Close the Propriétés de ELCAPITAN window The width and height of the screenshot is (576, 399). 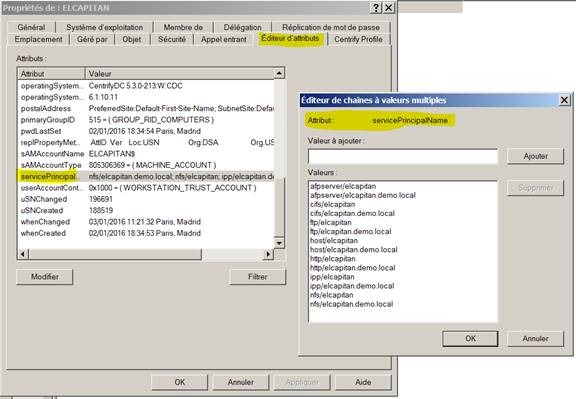pos(389,8)
